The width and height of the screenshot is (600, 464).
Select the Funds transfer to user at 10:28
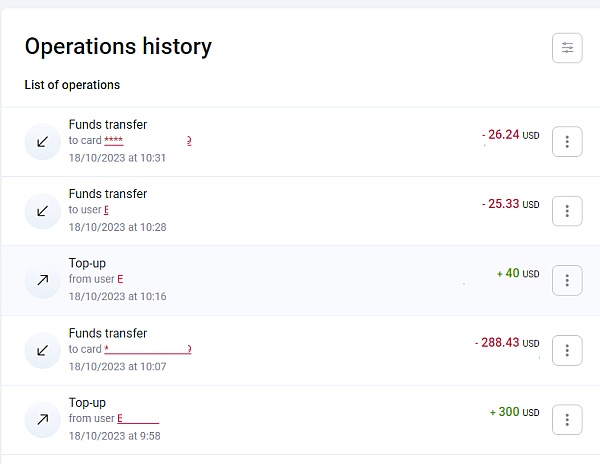108,194
